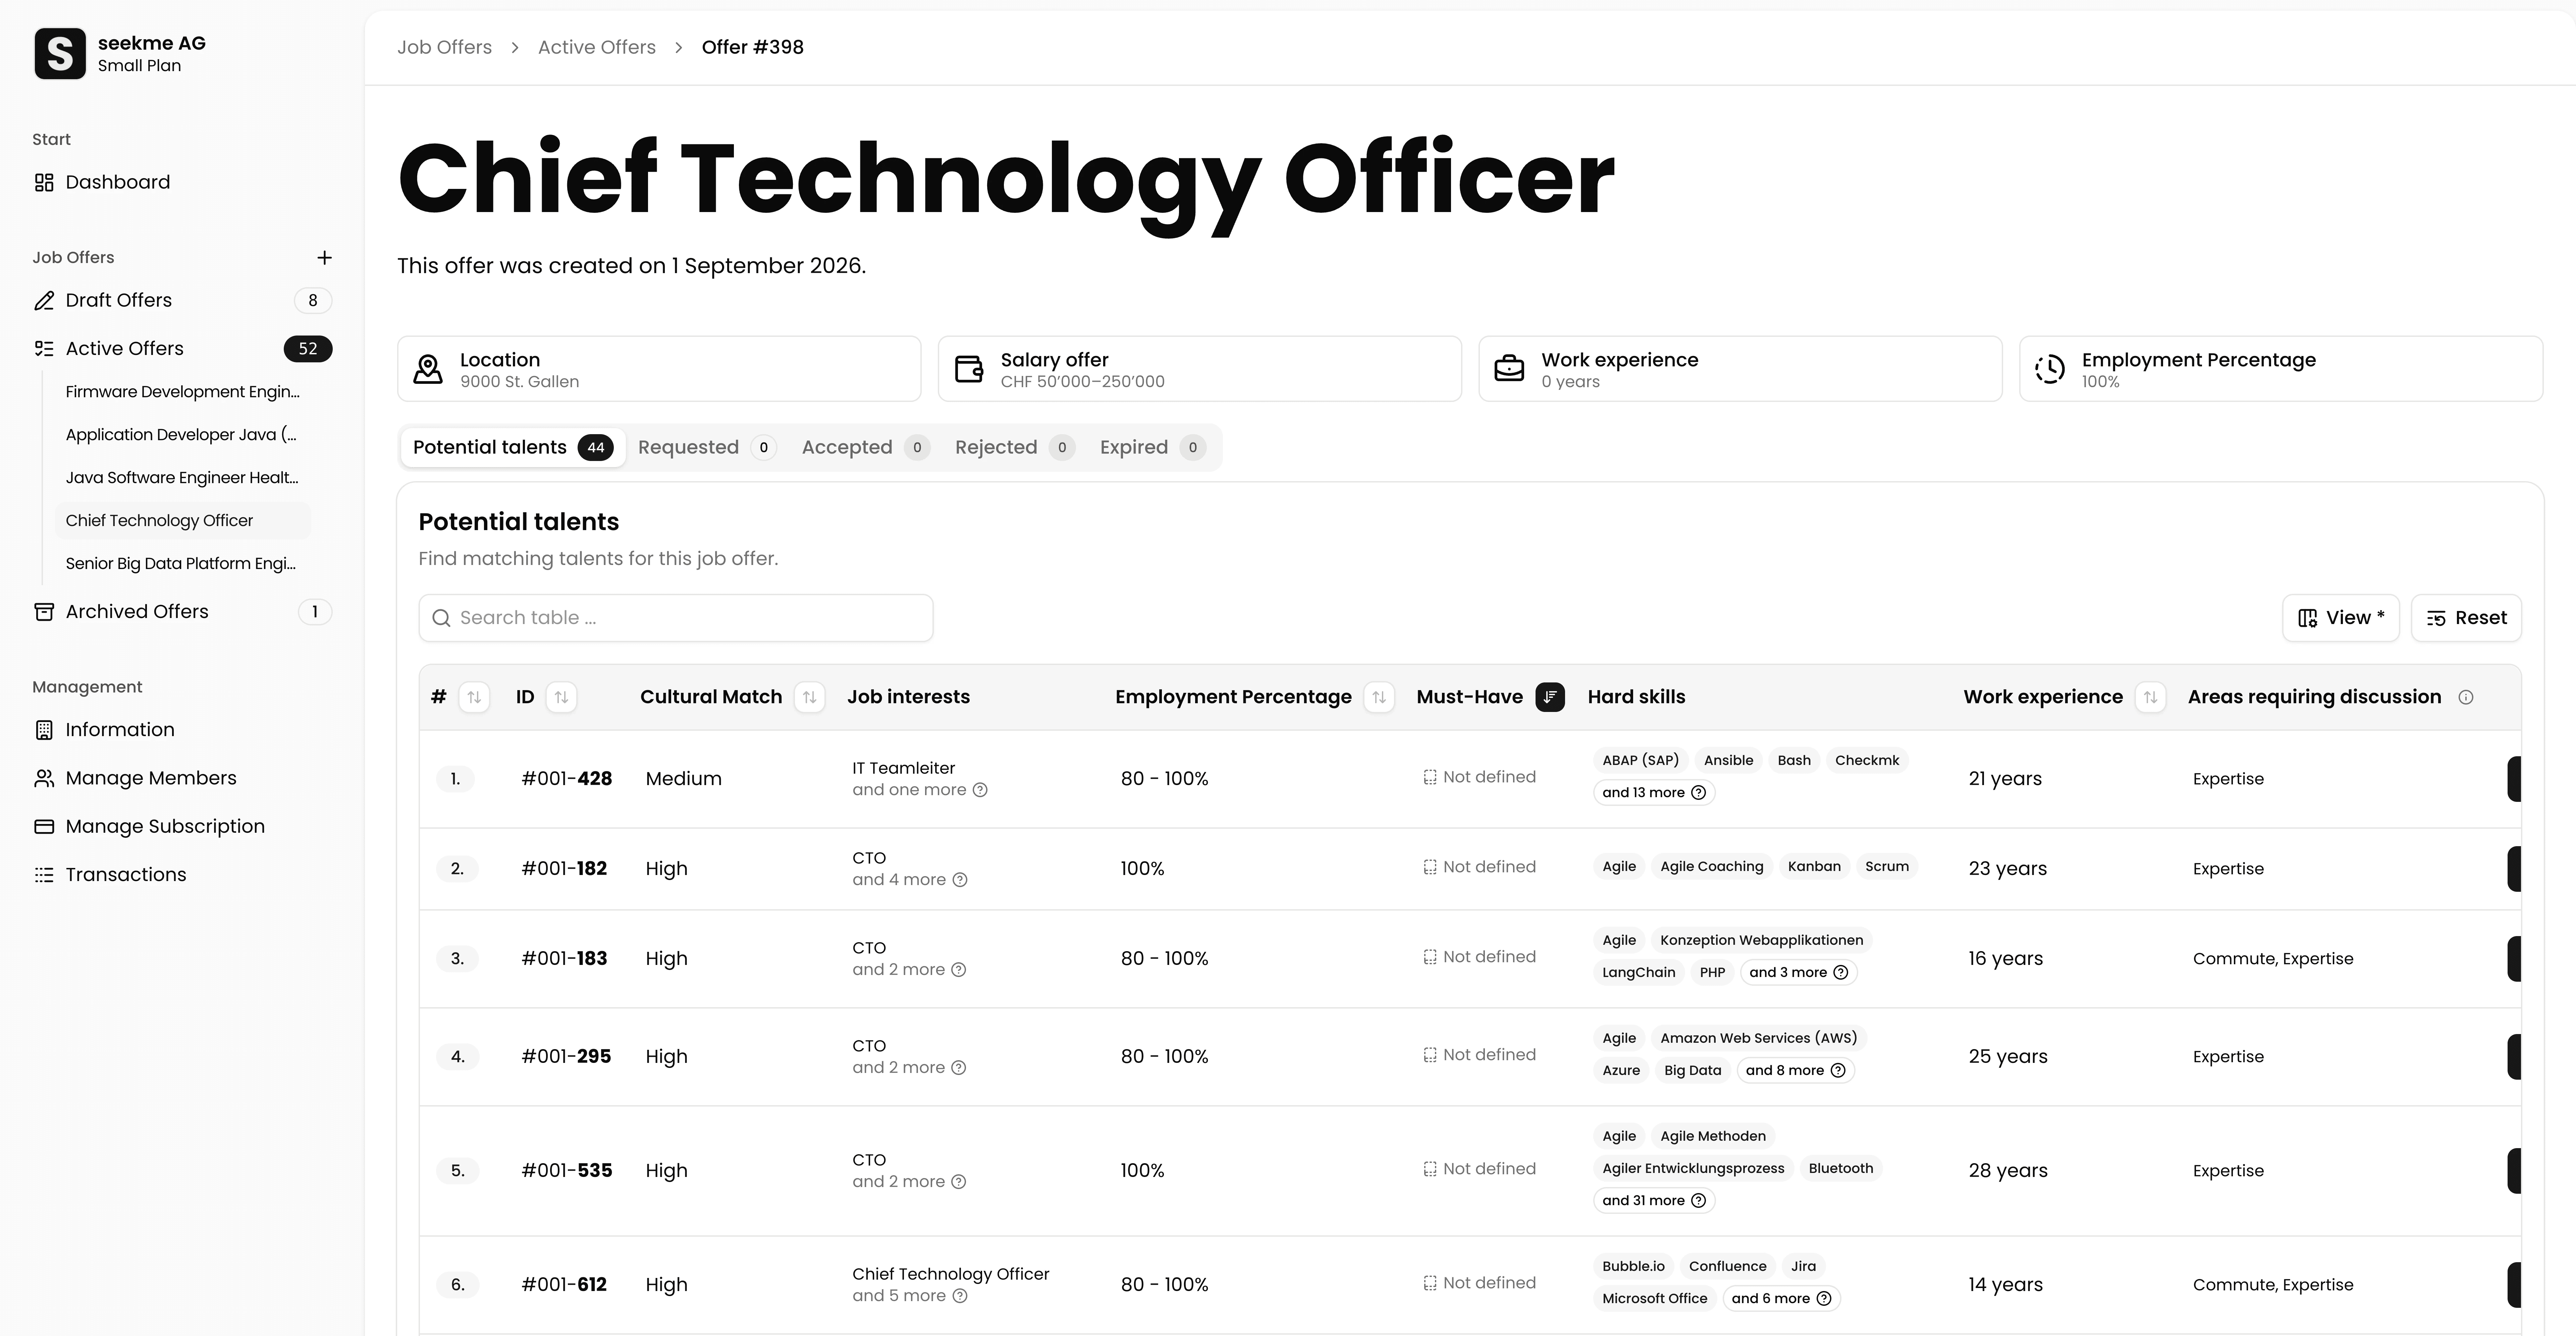Click the Work experience briefcase icon
2576x1336 pixels.
pos(1509,369)
